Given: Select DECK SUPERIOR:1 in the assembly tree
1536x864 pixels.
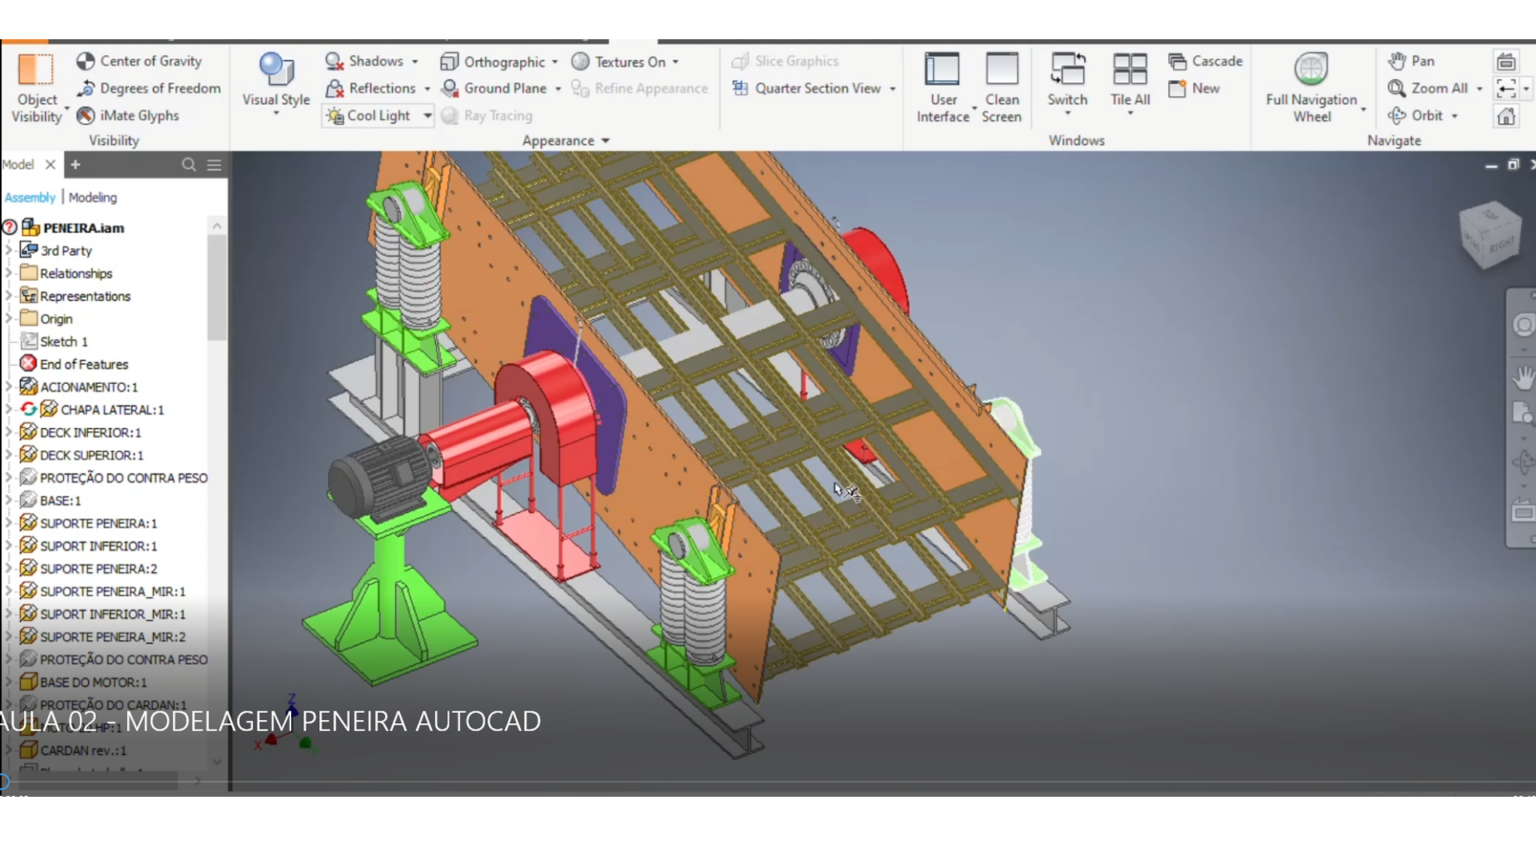Looking at the screenshot, I should coord(89,455).
